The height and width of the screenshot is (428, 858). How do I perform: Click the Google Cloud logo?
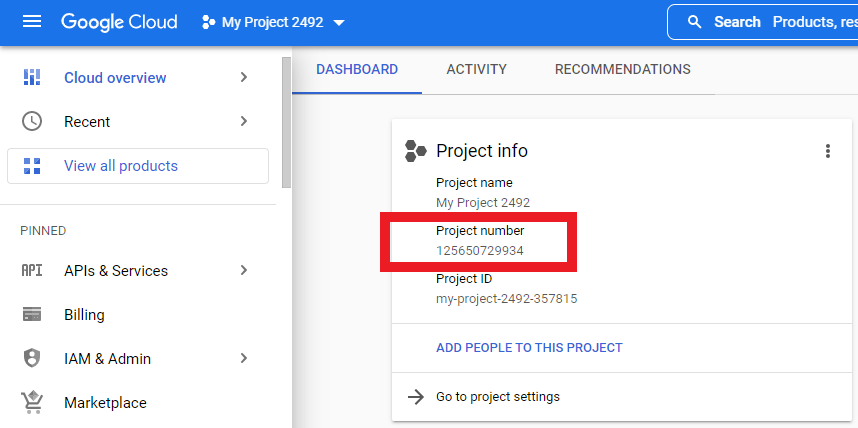(x=119, y=22)
